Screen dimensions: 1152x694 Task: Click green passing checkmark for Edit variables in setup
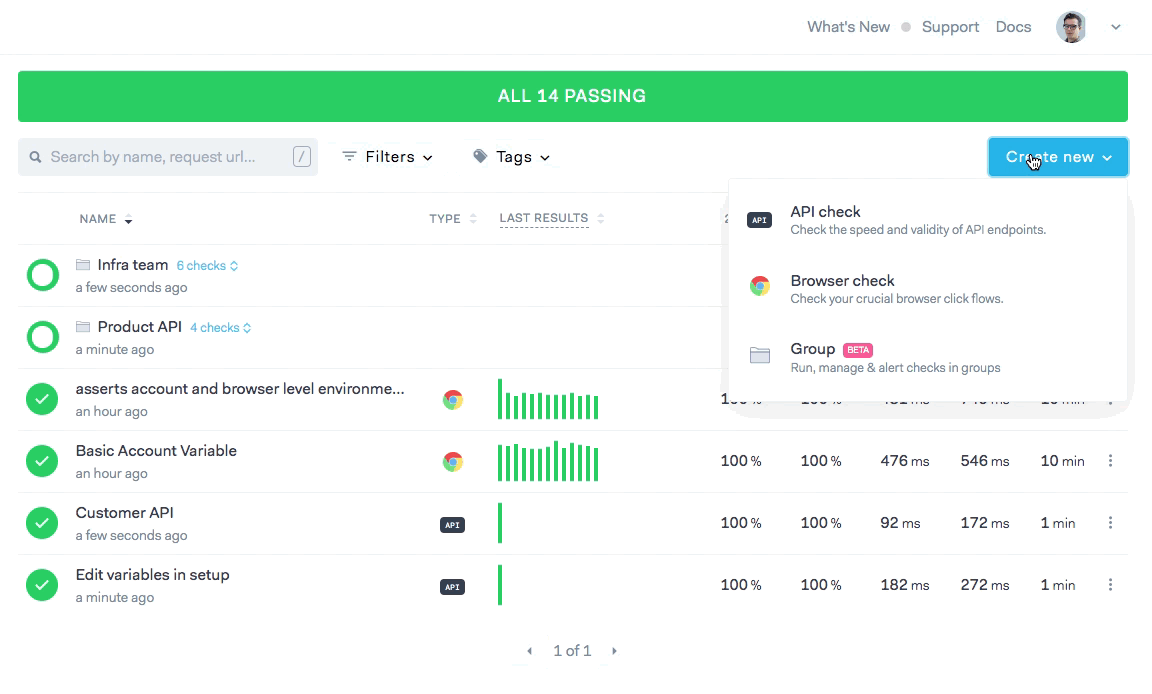click(x=42, y=585)
